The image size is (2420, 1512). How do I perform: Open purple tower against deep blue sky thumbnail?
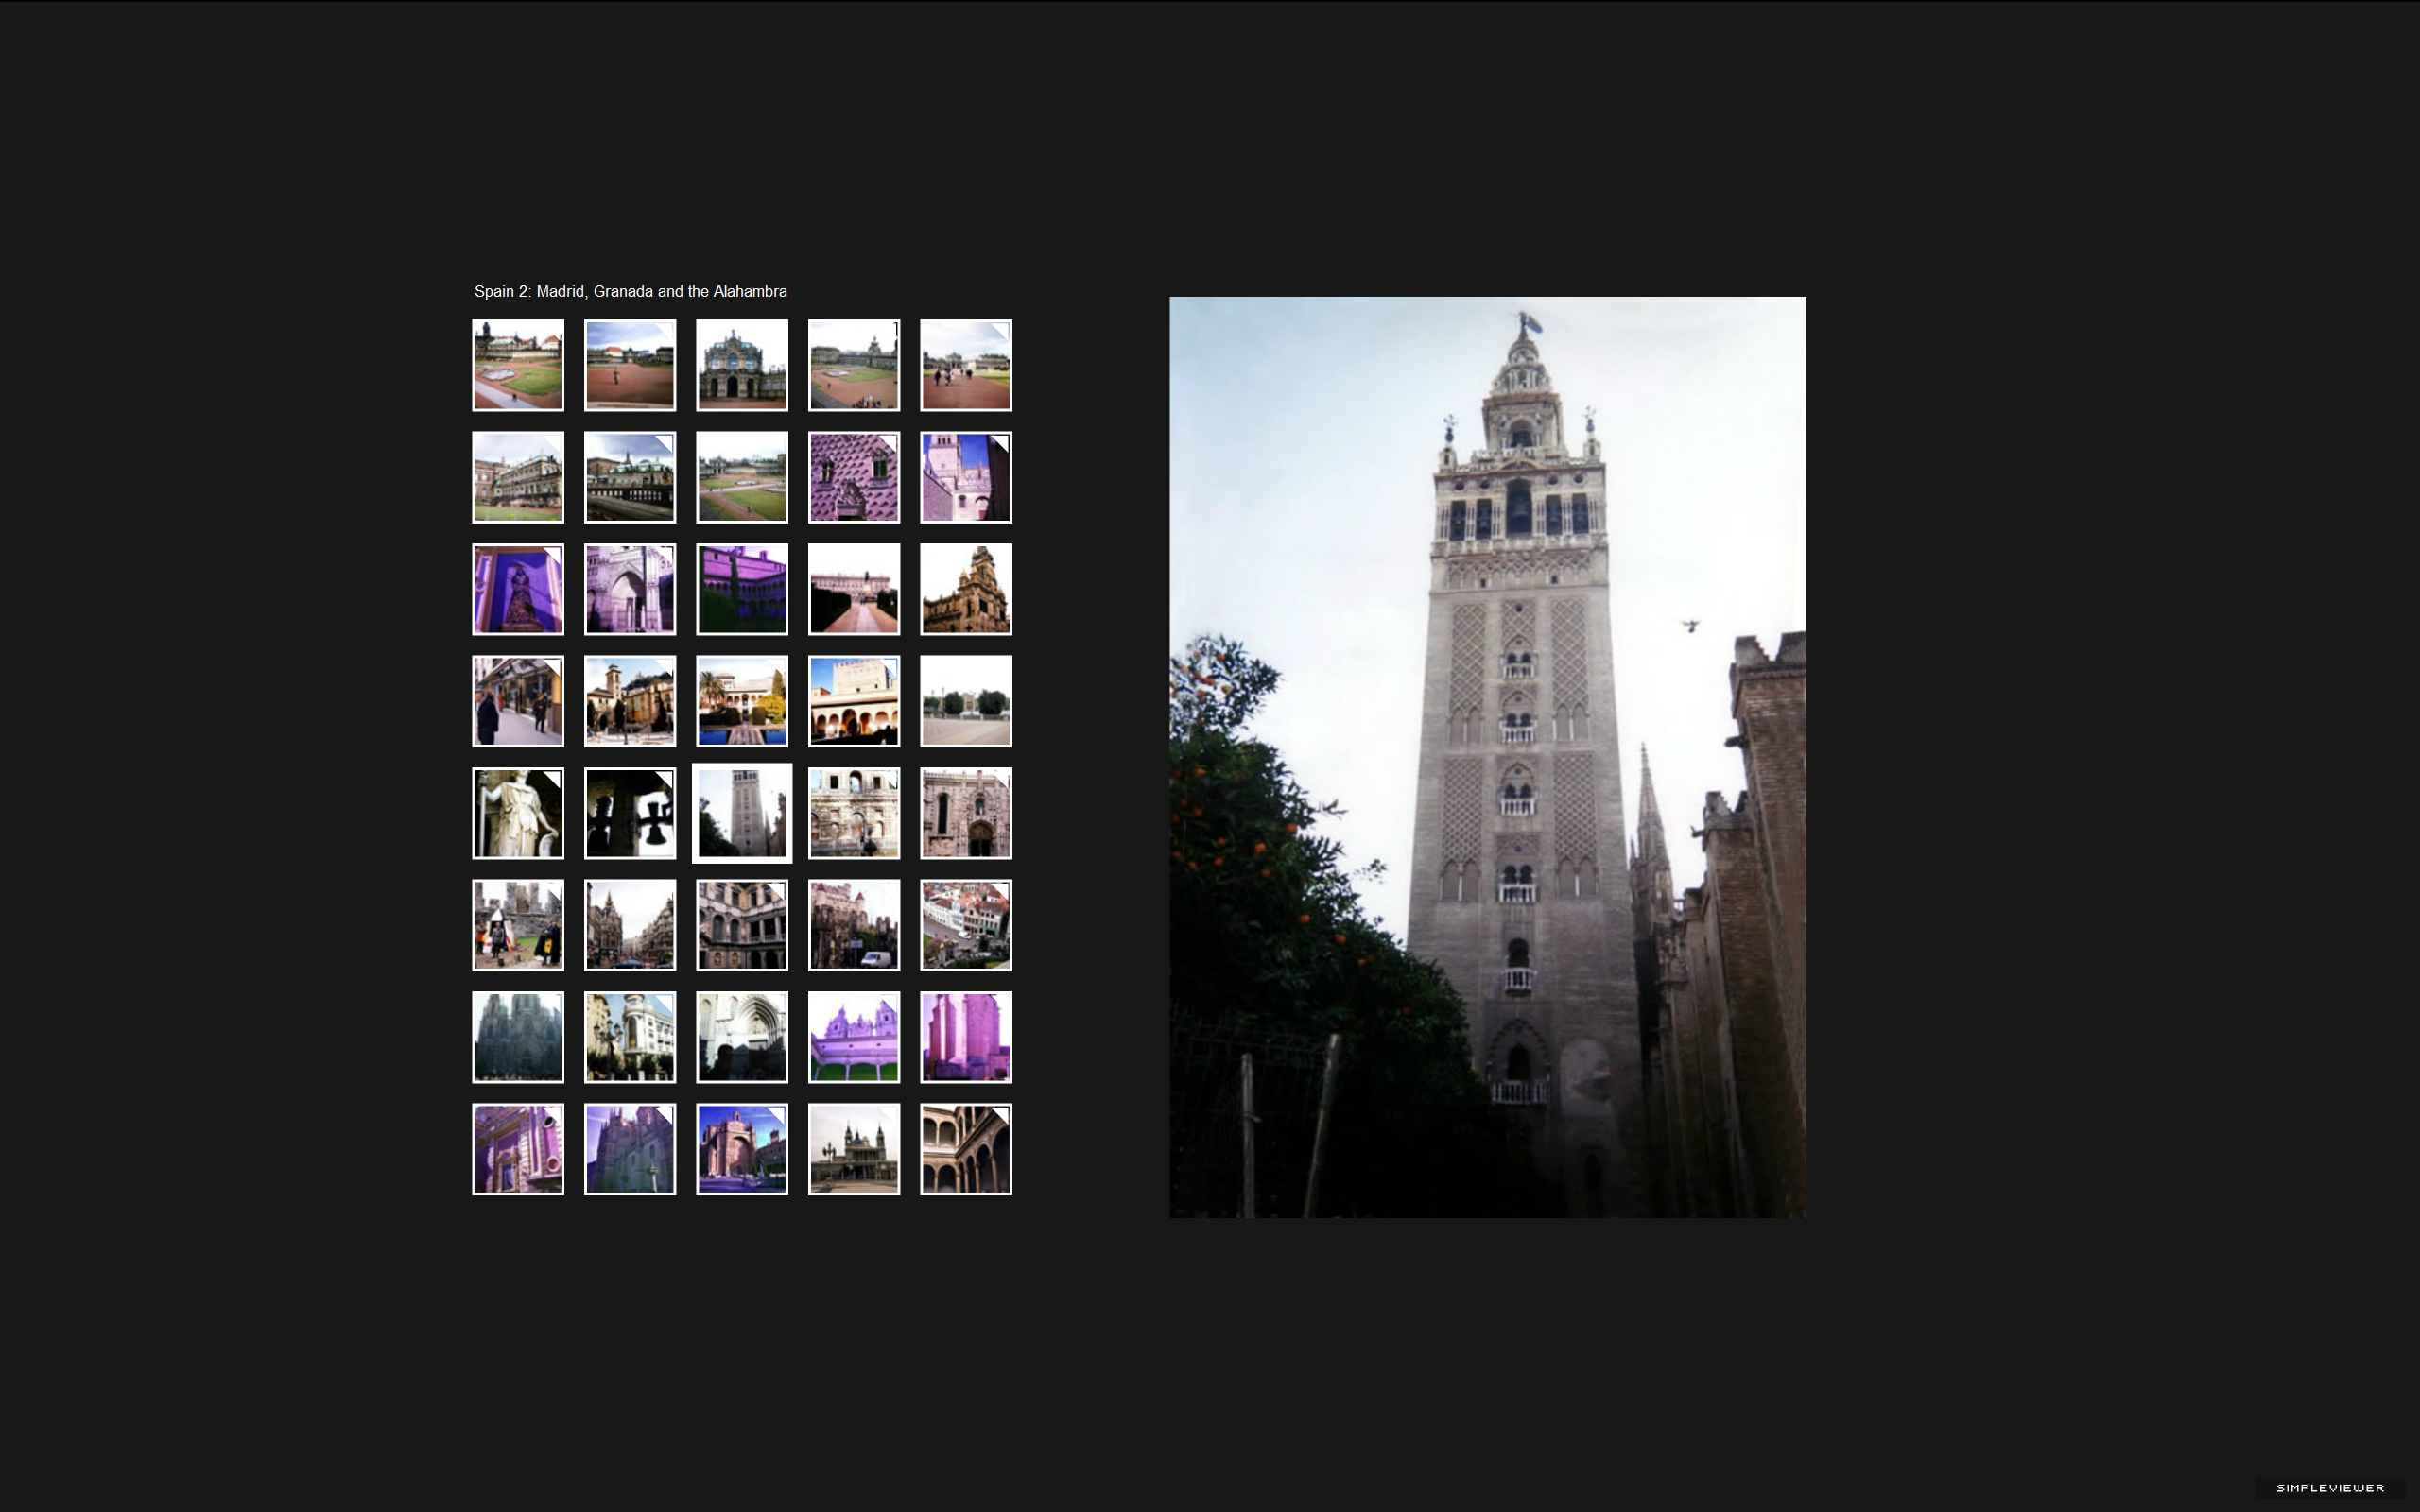(x=966, y=477)
